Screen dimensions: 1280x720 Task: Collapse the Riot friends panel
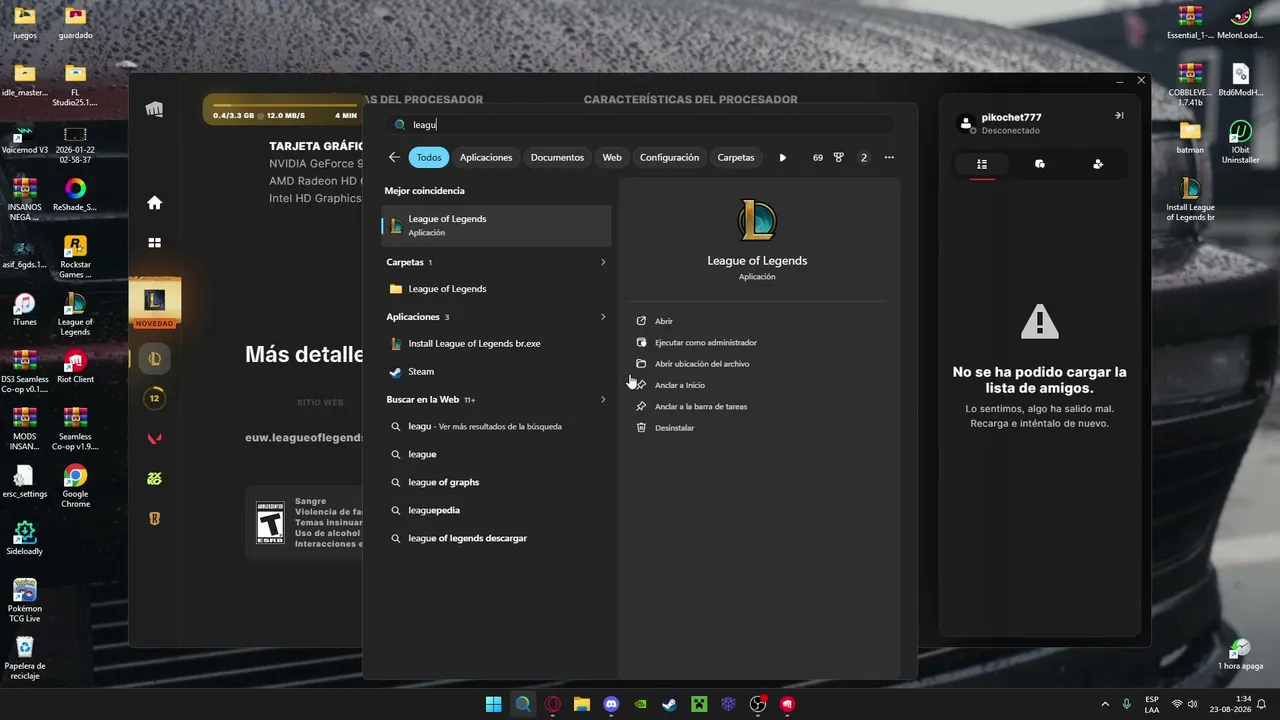1119,116
